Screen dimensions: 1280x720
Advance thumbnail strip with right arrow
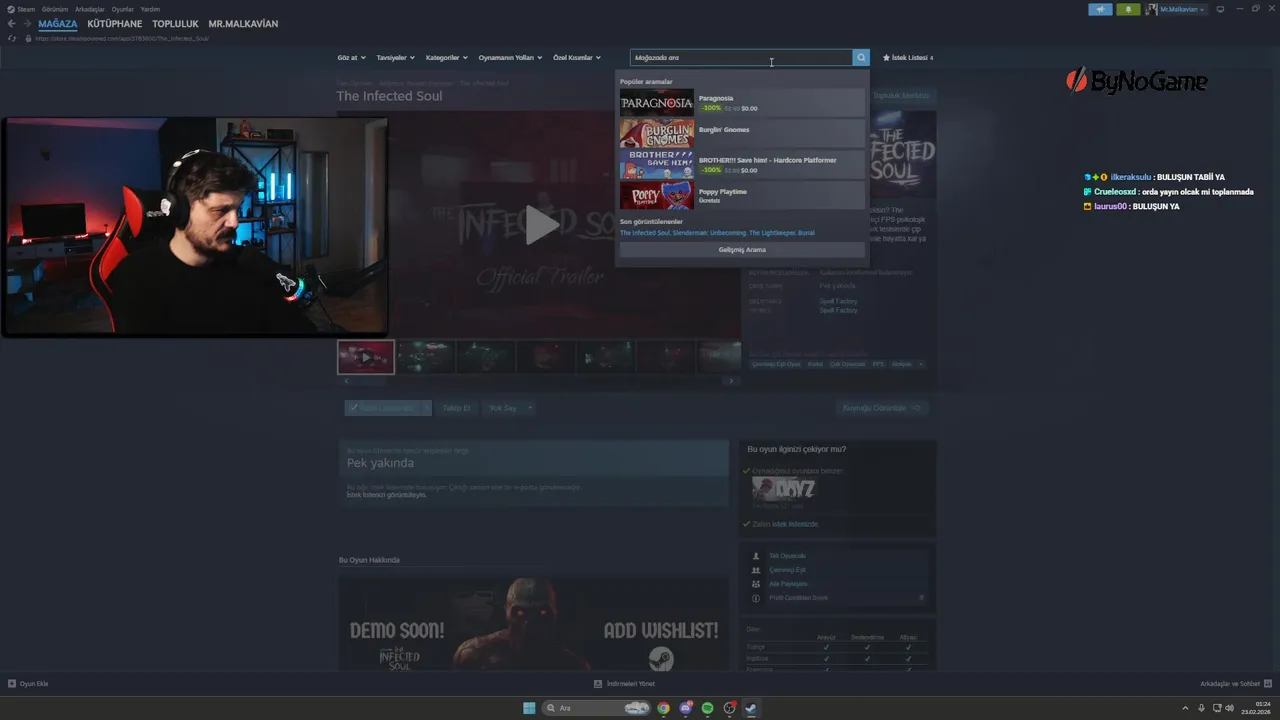(731, 381)
